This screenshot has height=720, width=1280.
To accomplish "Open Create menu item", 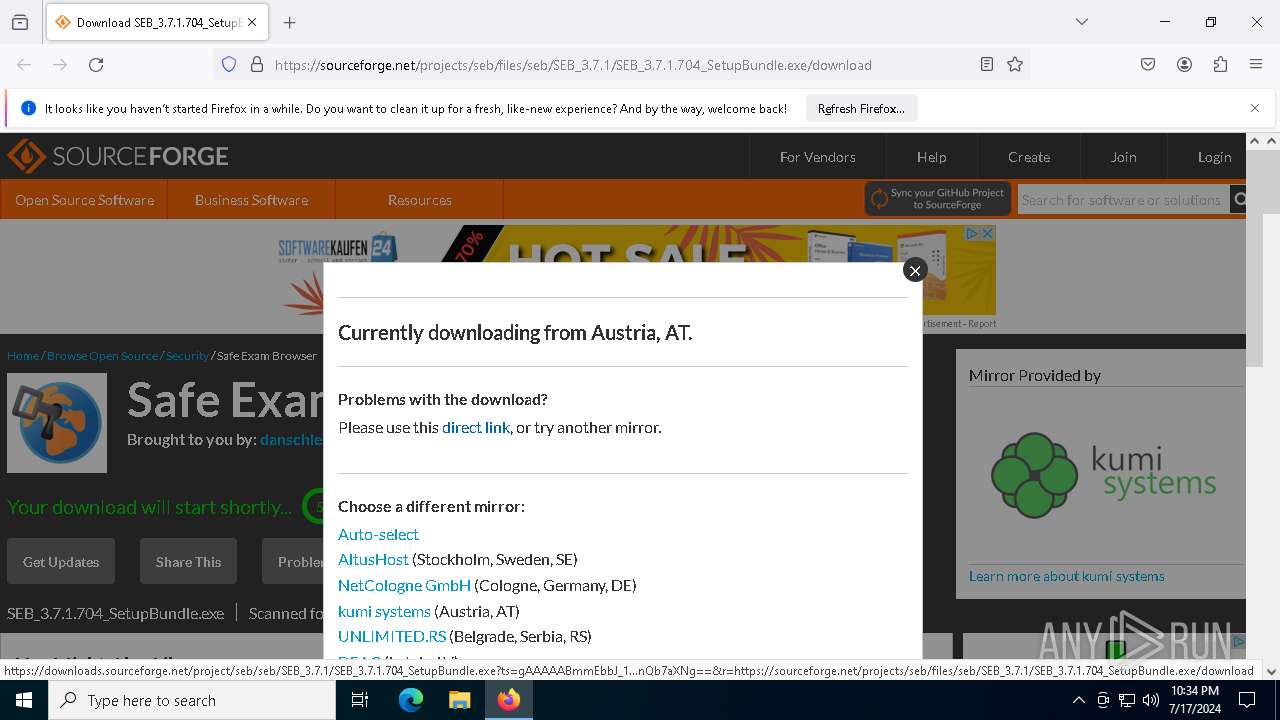I will tap(1029, 157).
